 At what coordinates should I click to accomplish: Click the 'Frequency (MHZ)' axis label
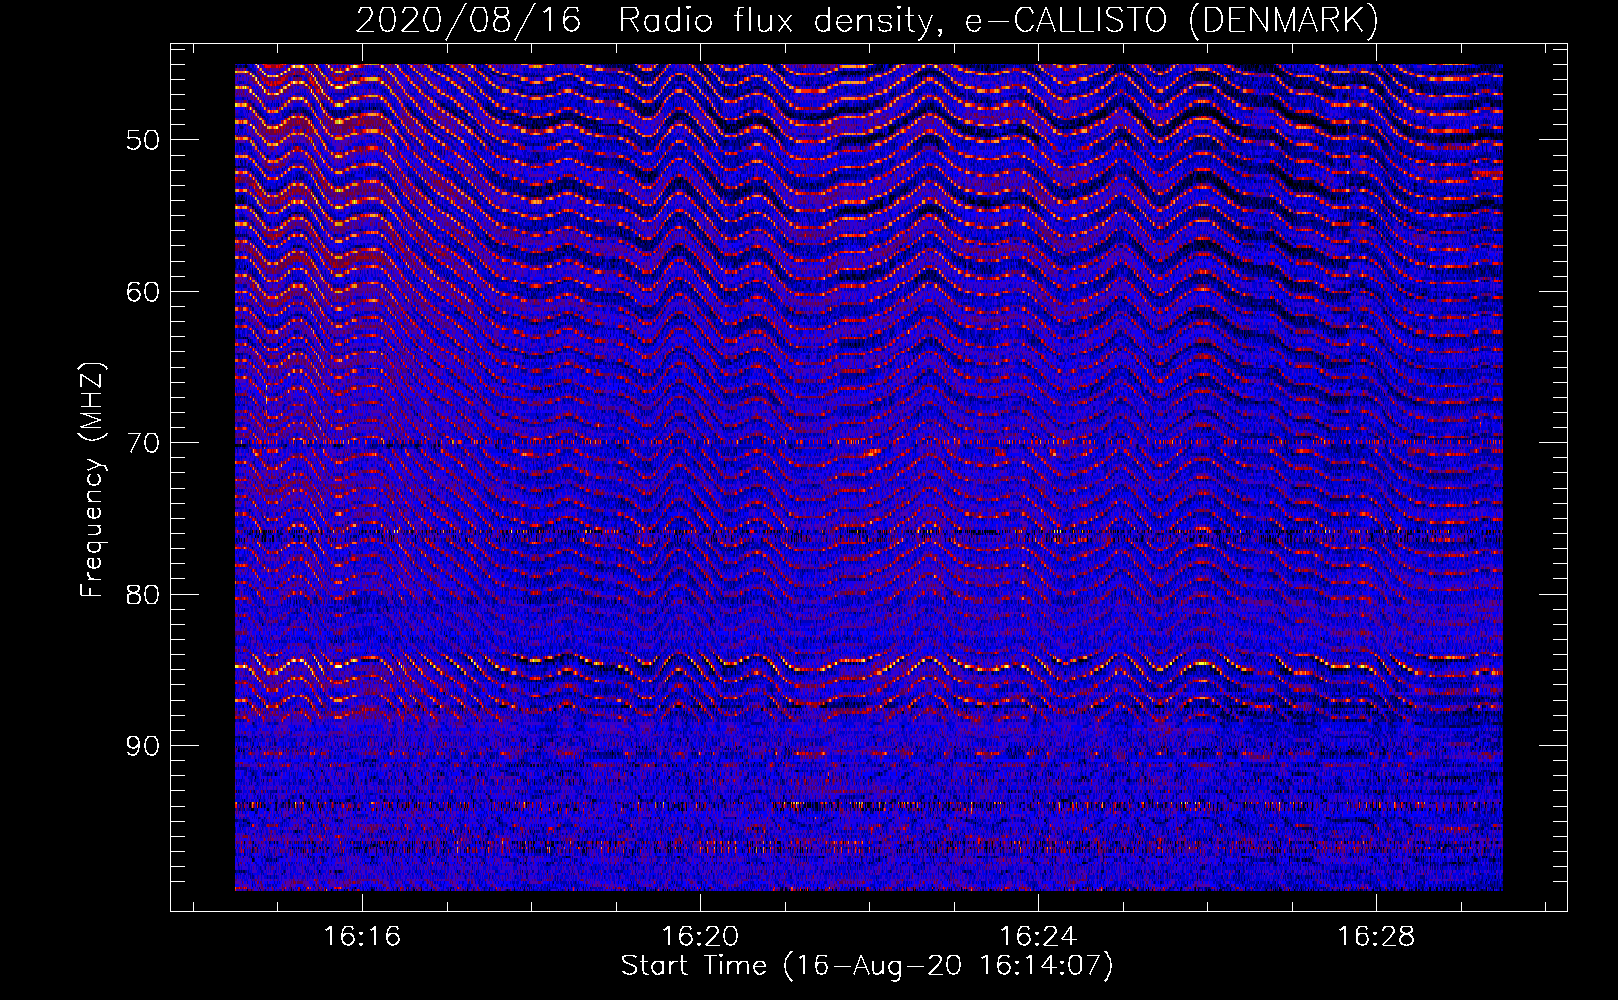click(92, 480)
